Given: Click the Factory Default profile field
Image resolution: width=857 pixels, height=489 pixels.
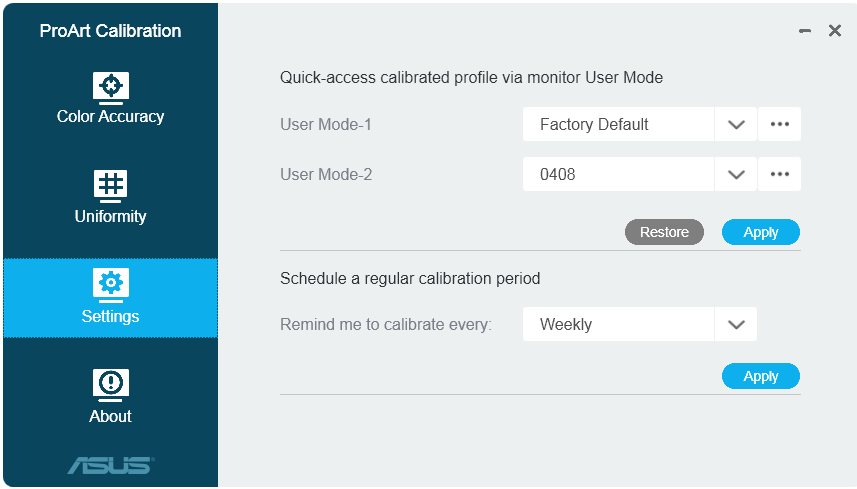Looking at the screenshot, I should (618, 124).
